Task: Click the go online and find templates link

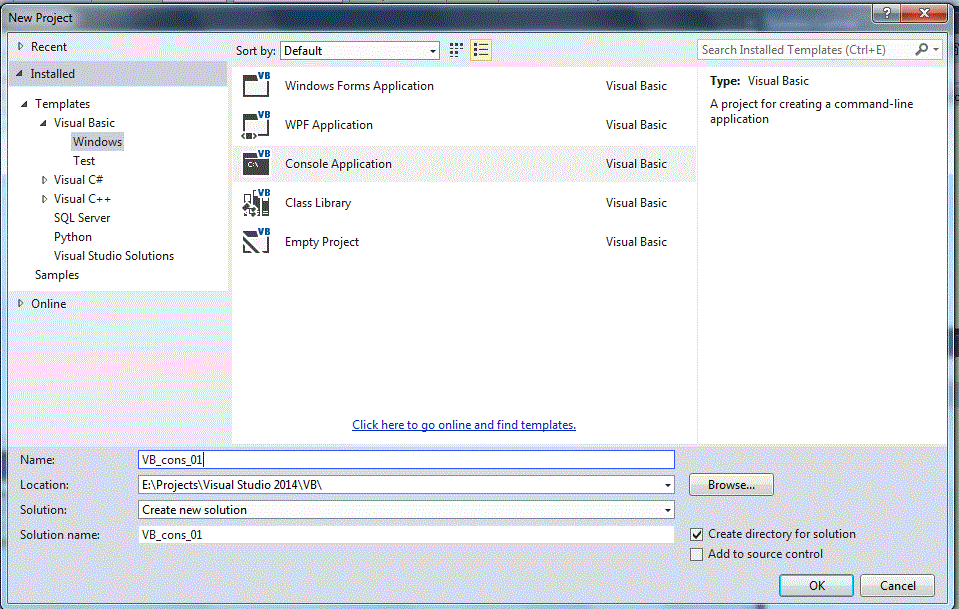Action: pyautogui.click(x=464, y=425)
